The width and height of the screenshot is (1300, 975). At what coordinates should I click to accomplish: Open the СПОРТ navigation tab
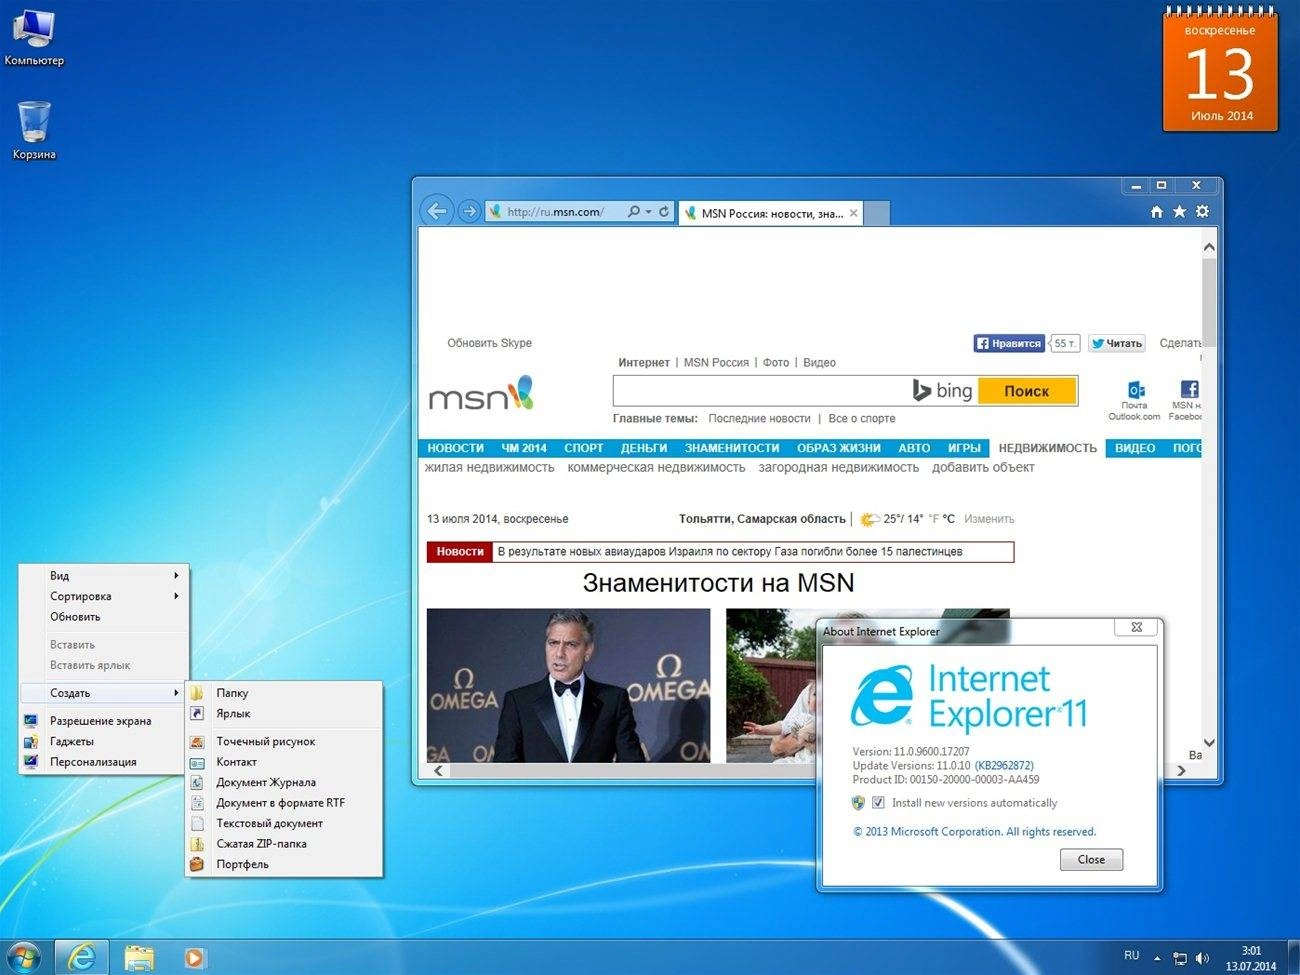click(584, 448)
